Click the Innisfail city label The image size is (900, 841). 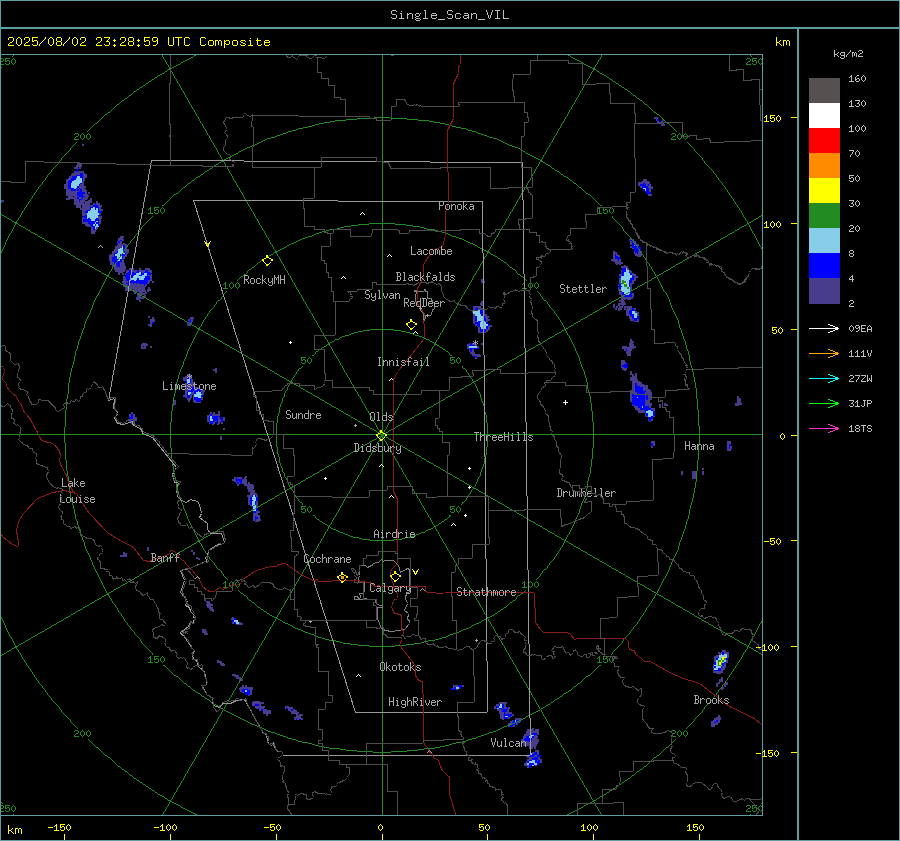[403, 362]
